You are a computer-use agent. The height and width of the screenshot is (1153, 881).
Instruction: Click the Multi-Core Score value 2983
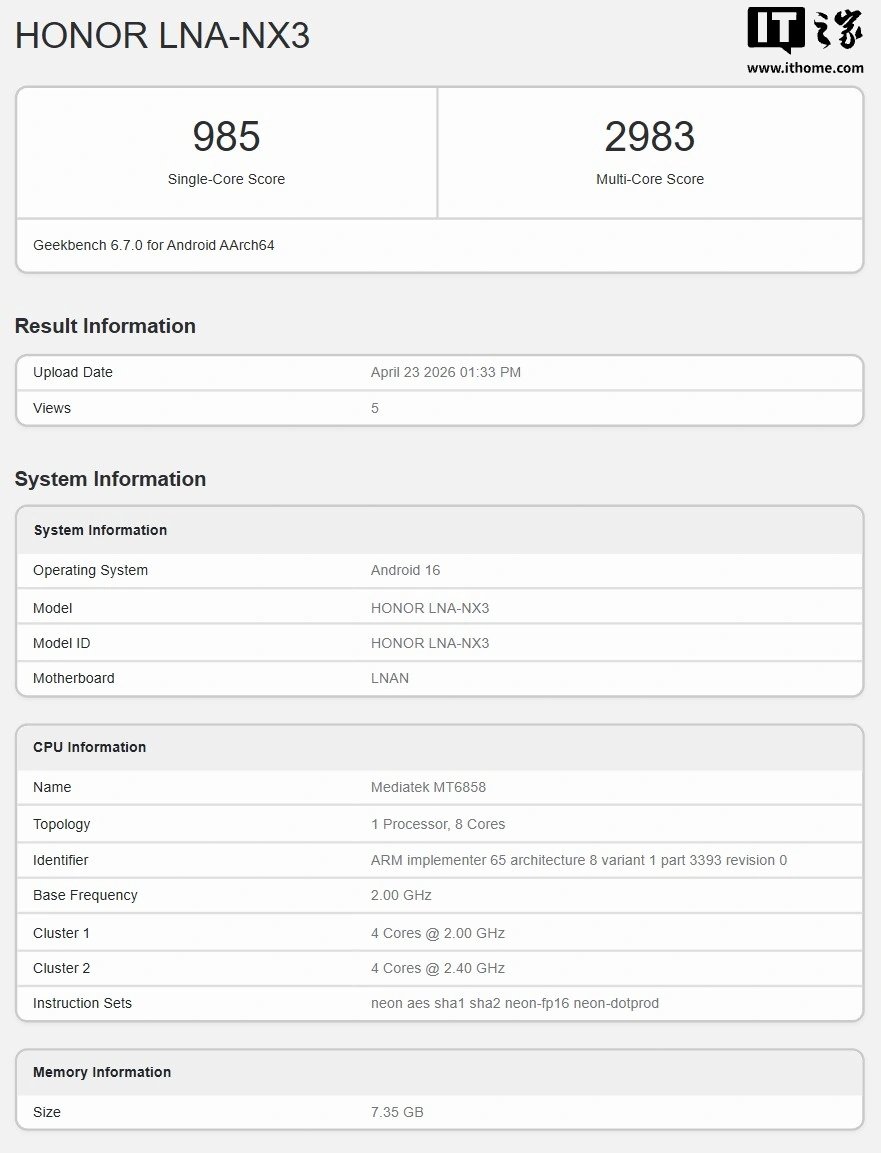pyautogui.click(x=651, y=137)
